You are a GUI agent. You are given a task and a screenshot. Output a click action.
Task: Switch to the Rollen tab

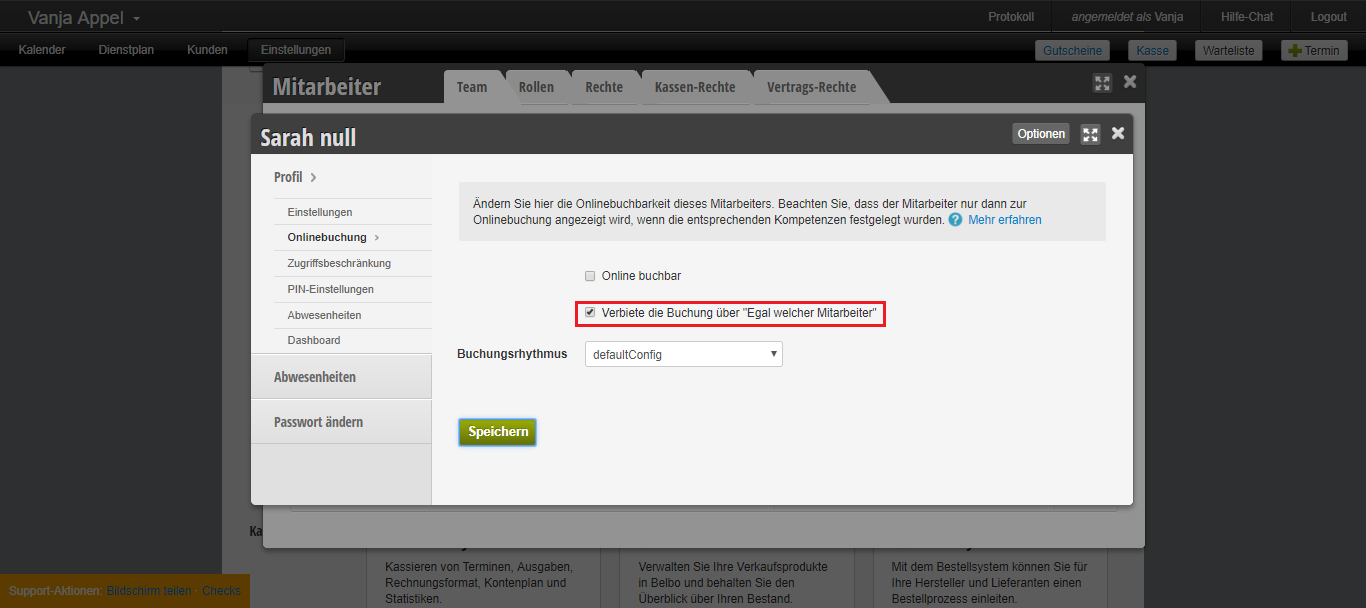coord(536,87)
